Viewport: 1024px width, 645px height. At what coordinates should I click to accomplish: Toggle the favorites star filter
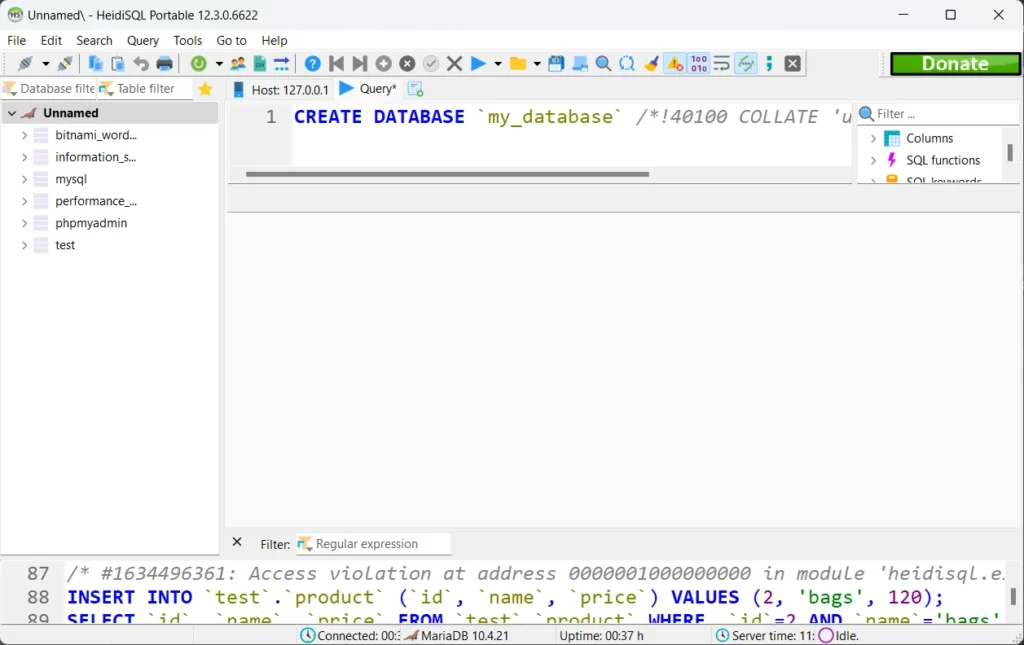pos(205,89)
